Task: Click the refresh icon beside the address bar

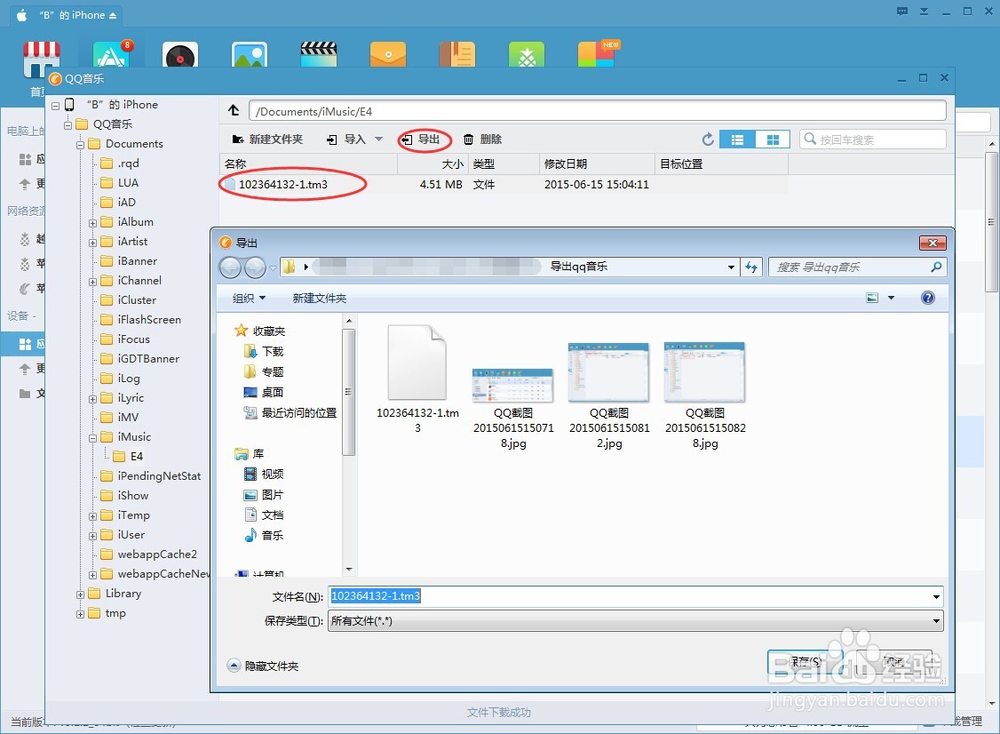Action: click(751, 267)
